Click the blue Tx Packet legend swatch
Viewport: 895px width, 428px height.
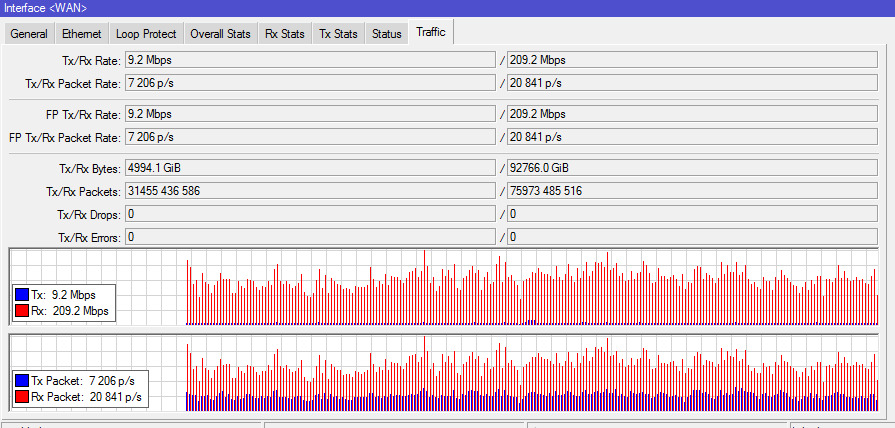22,382
